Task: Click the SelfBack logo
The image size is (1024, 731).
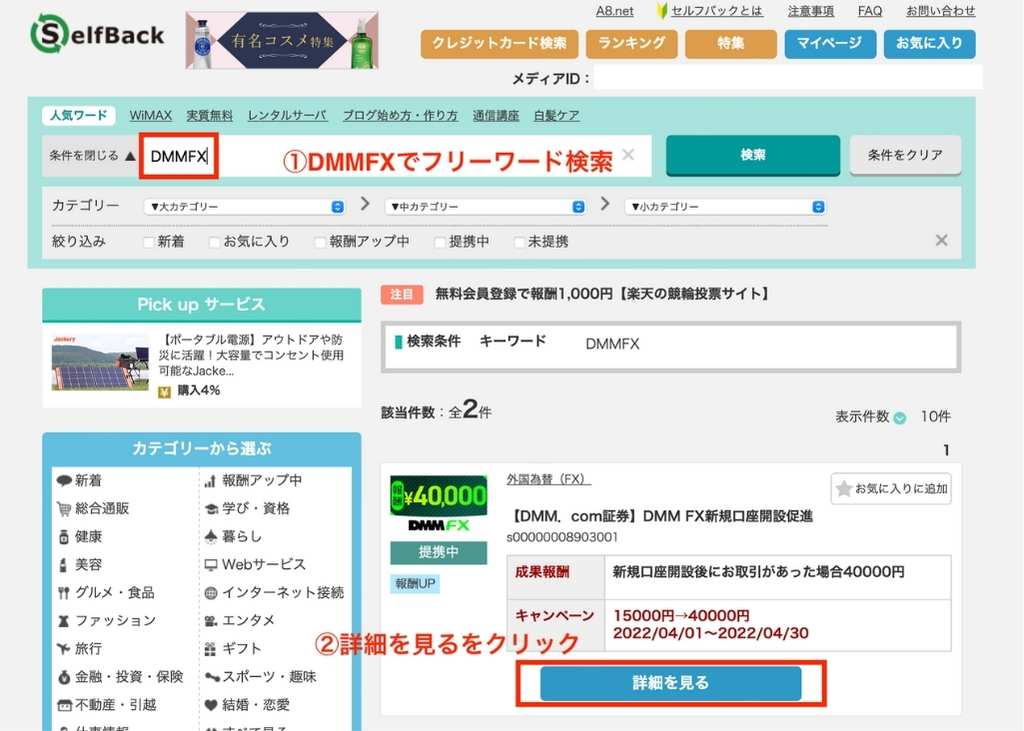Action: pyautogui.click(x=97, y=34)
